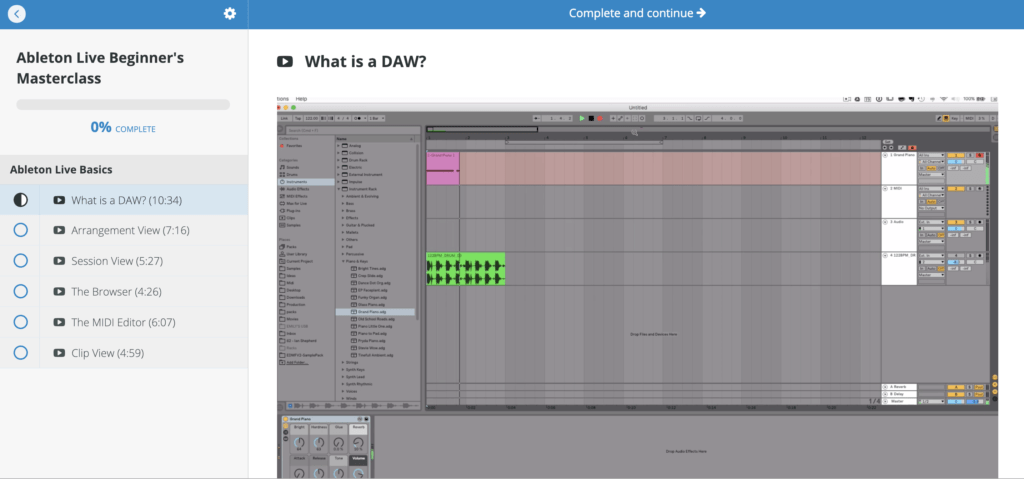The width and height of the screenshot is (1024, 479).
Task: Click the Link button in Ableton
Action: pyautogui.click(x=284, y=118)
